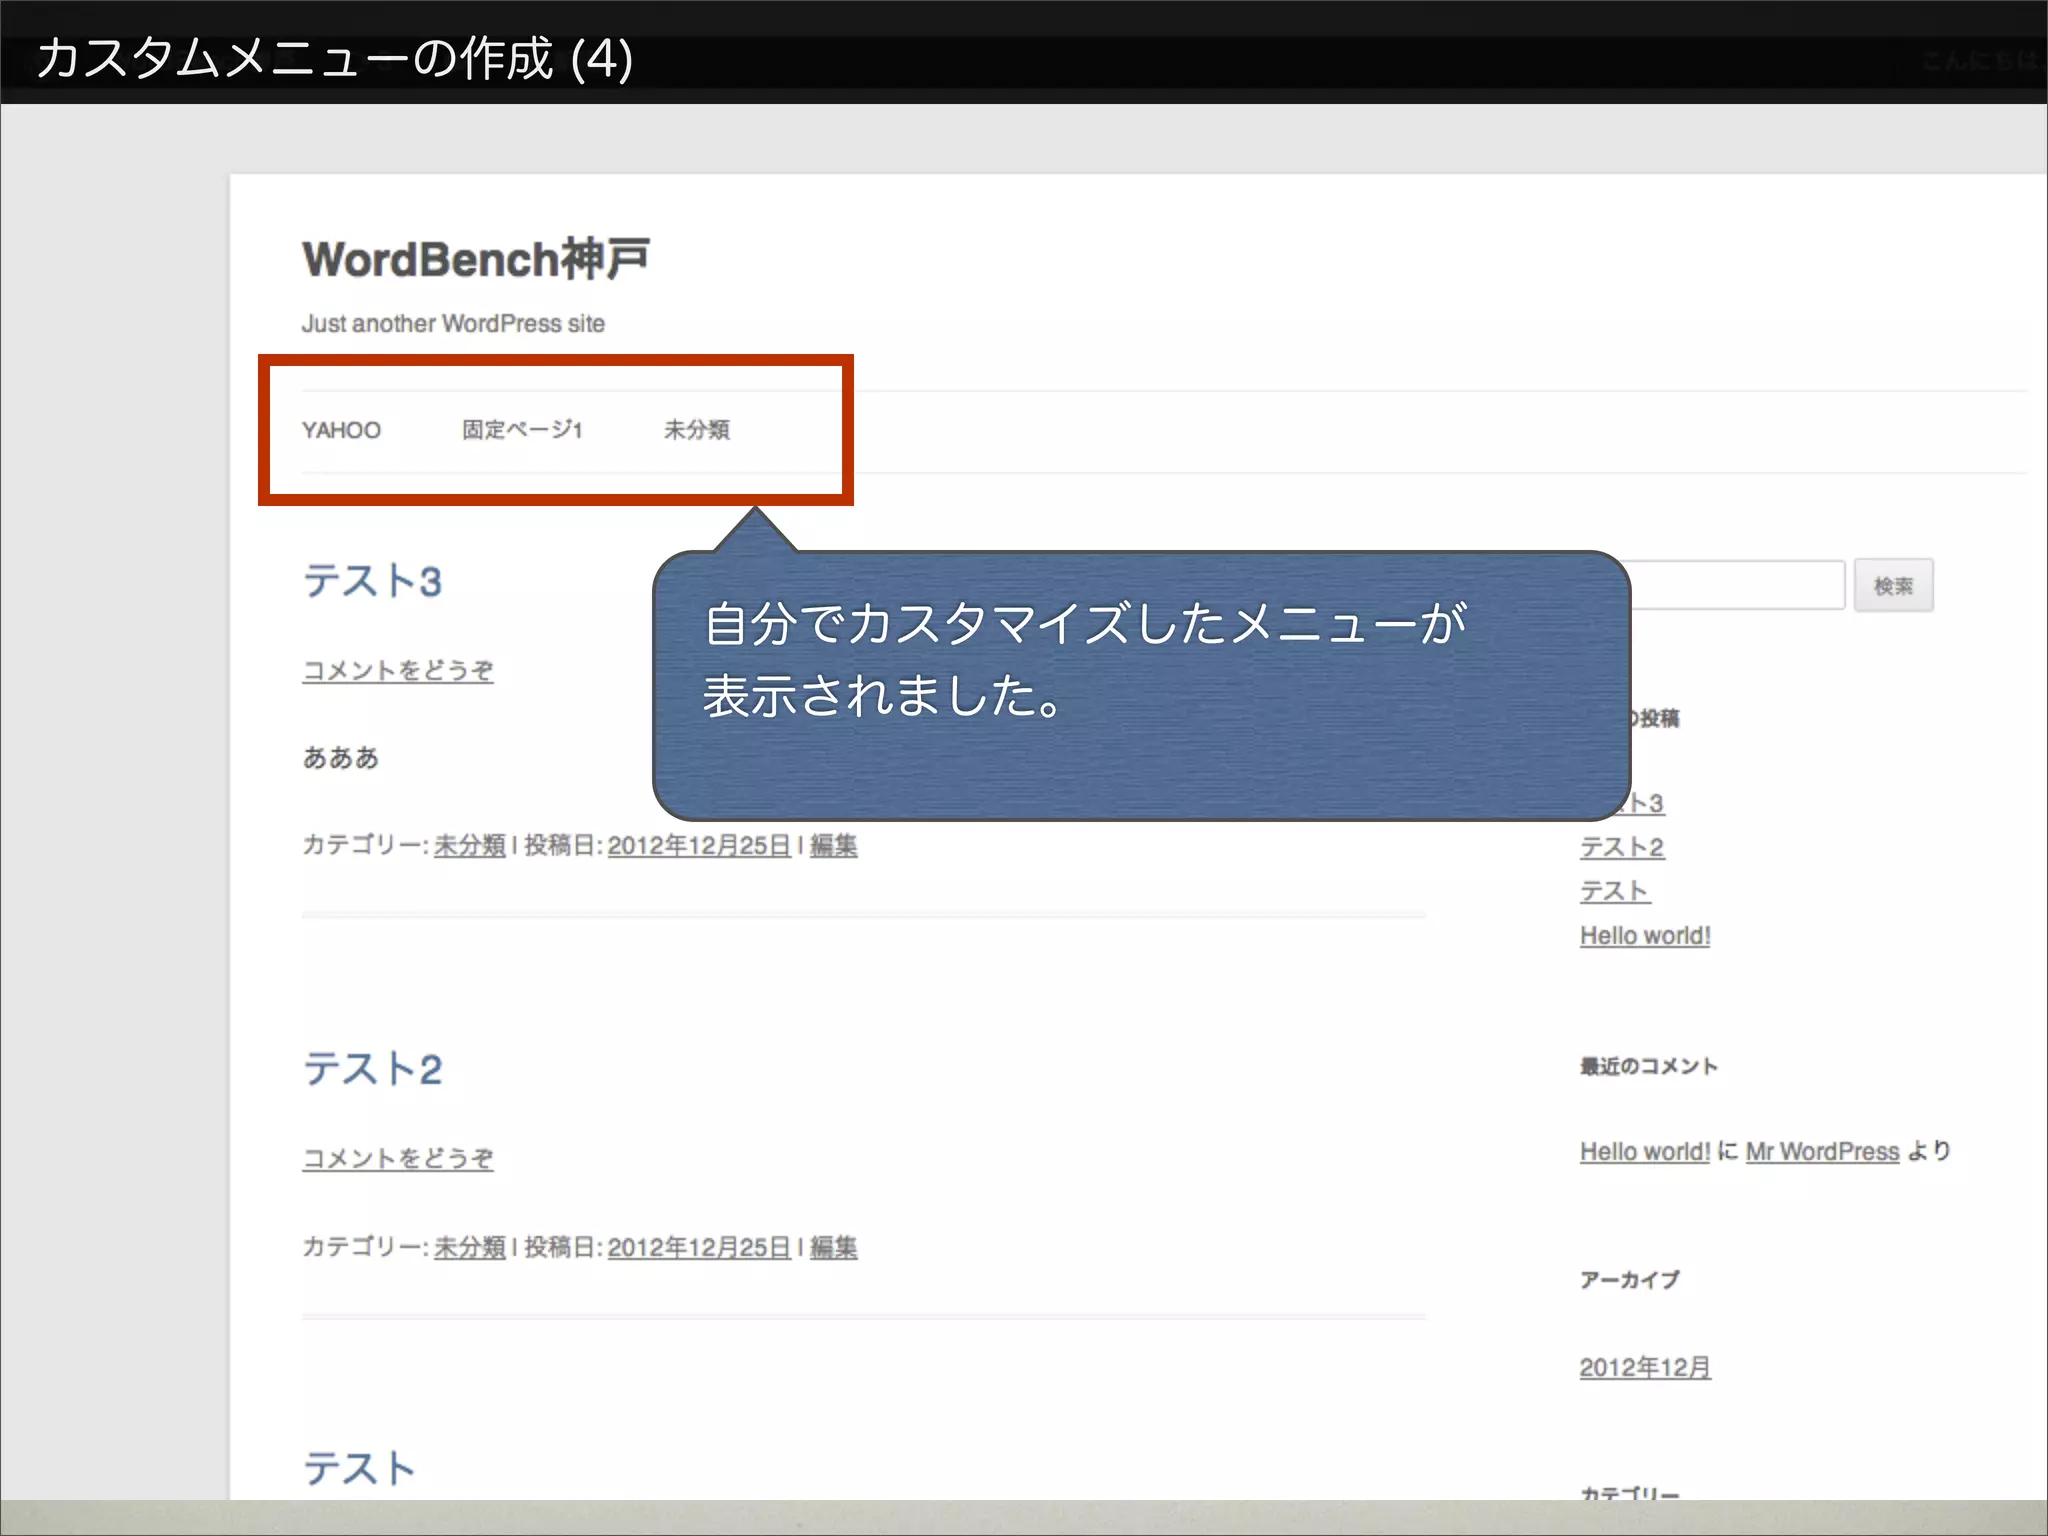Open 未分類 category link in テスト2 footer
This screenshot has height=1536, width=2048.
tap(470, 1247)
